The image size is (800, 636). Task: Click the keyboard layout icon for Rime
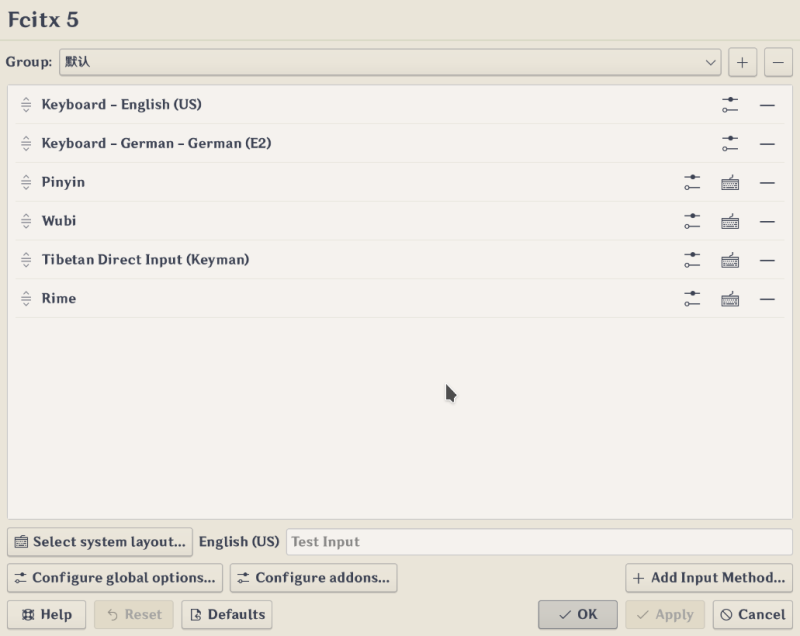[x=731, y=298]
